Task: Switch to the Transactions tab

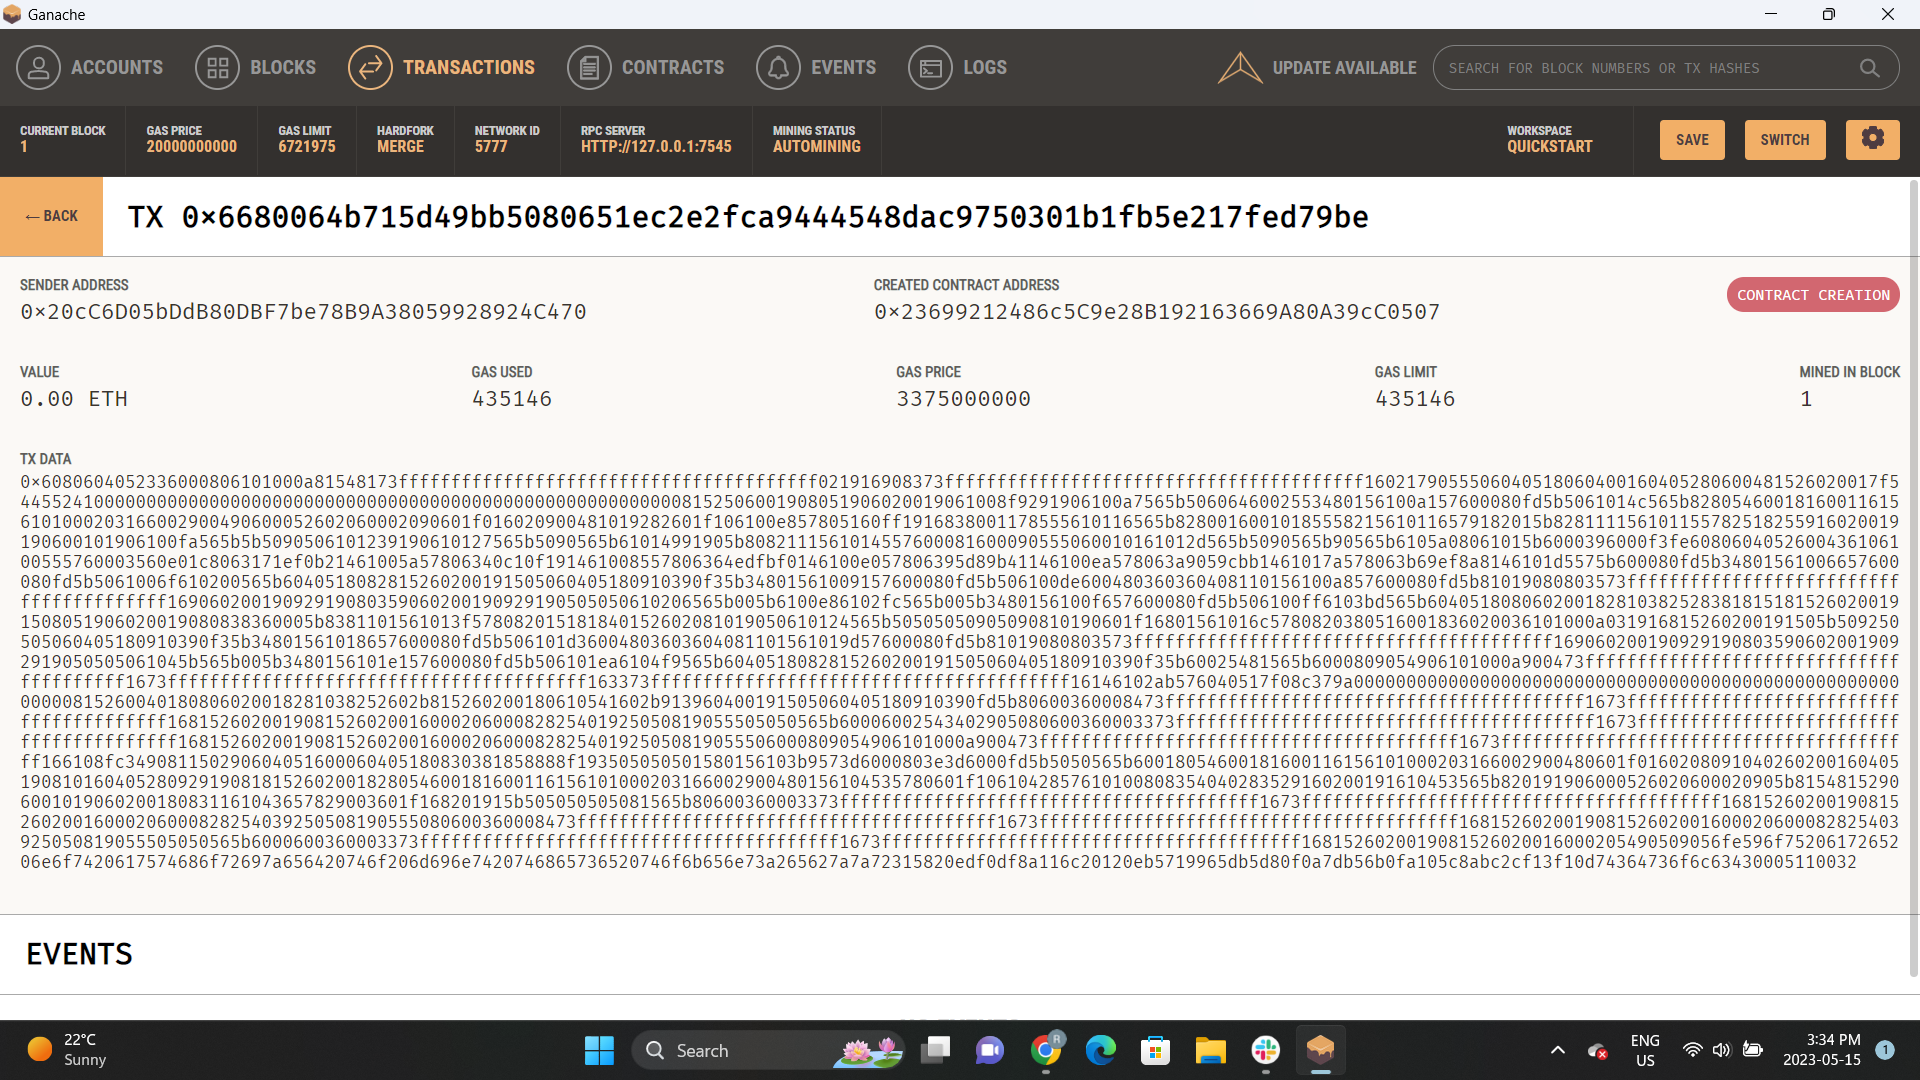Action: tap(469, 67)
